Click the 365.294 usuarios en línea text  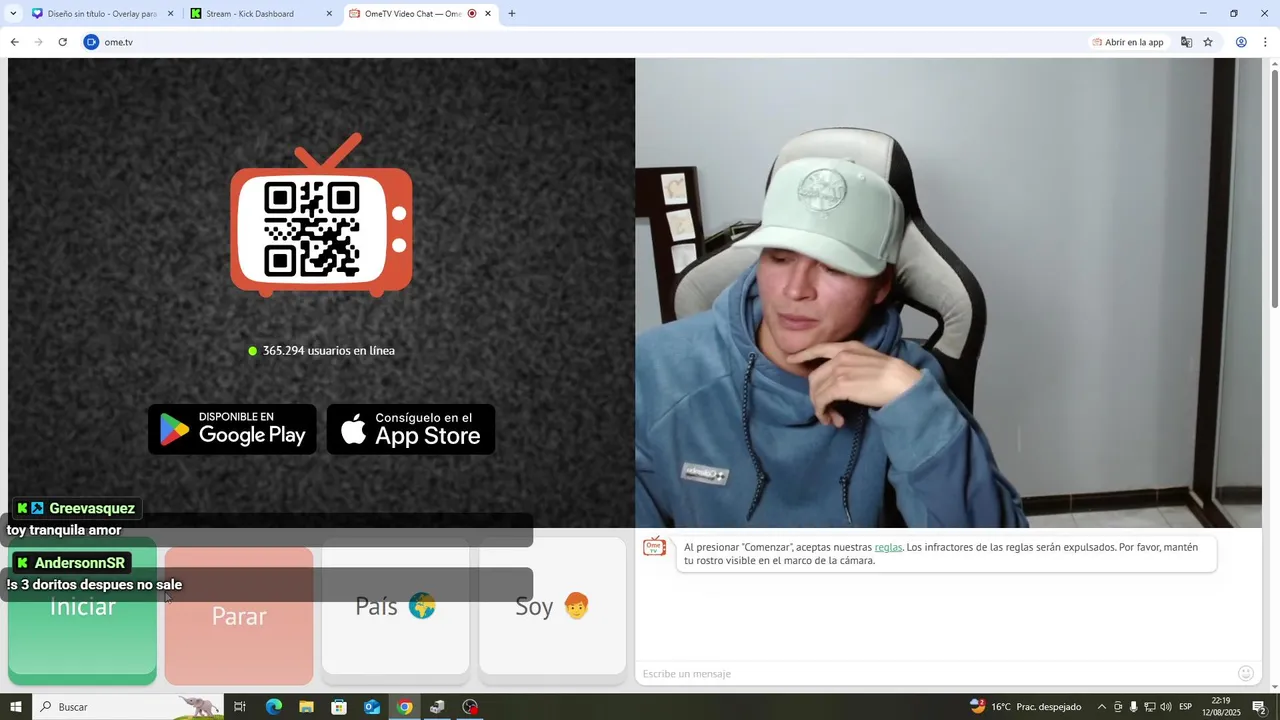(x=328, y=351)
